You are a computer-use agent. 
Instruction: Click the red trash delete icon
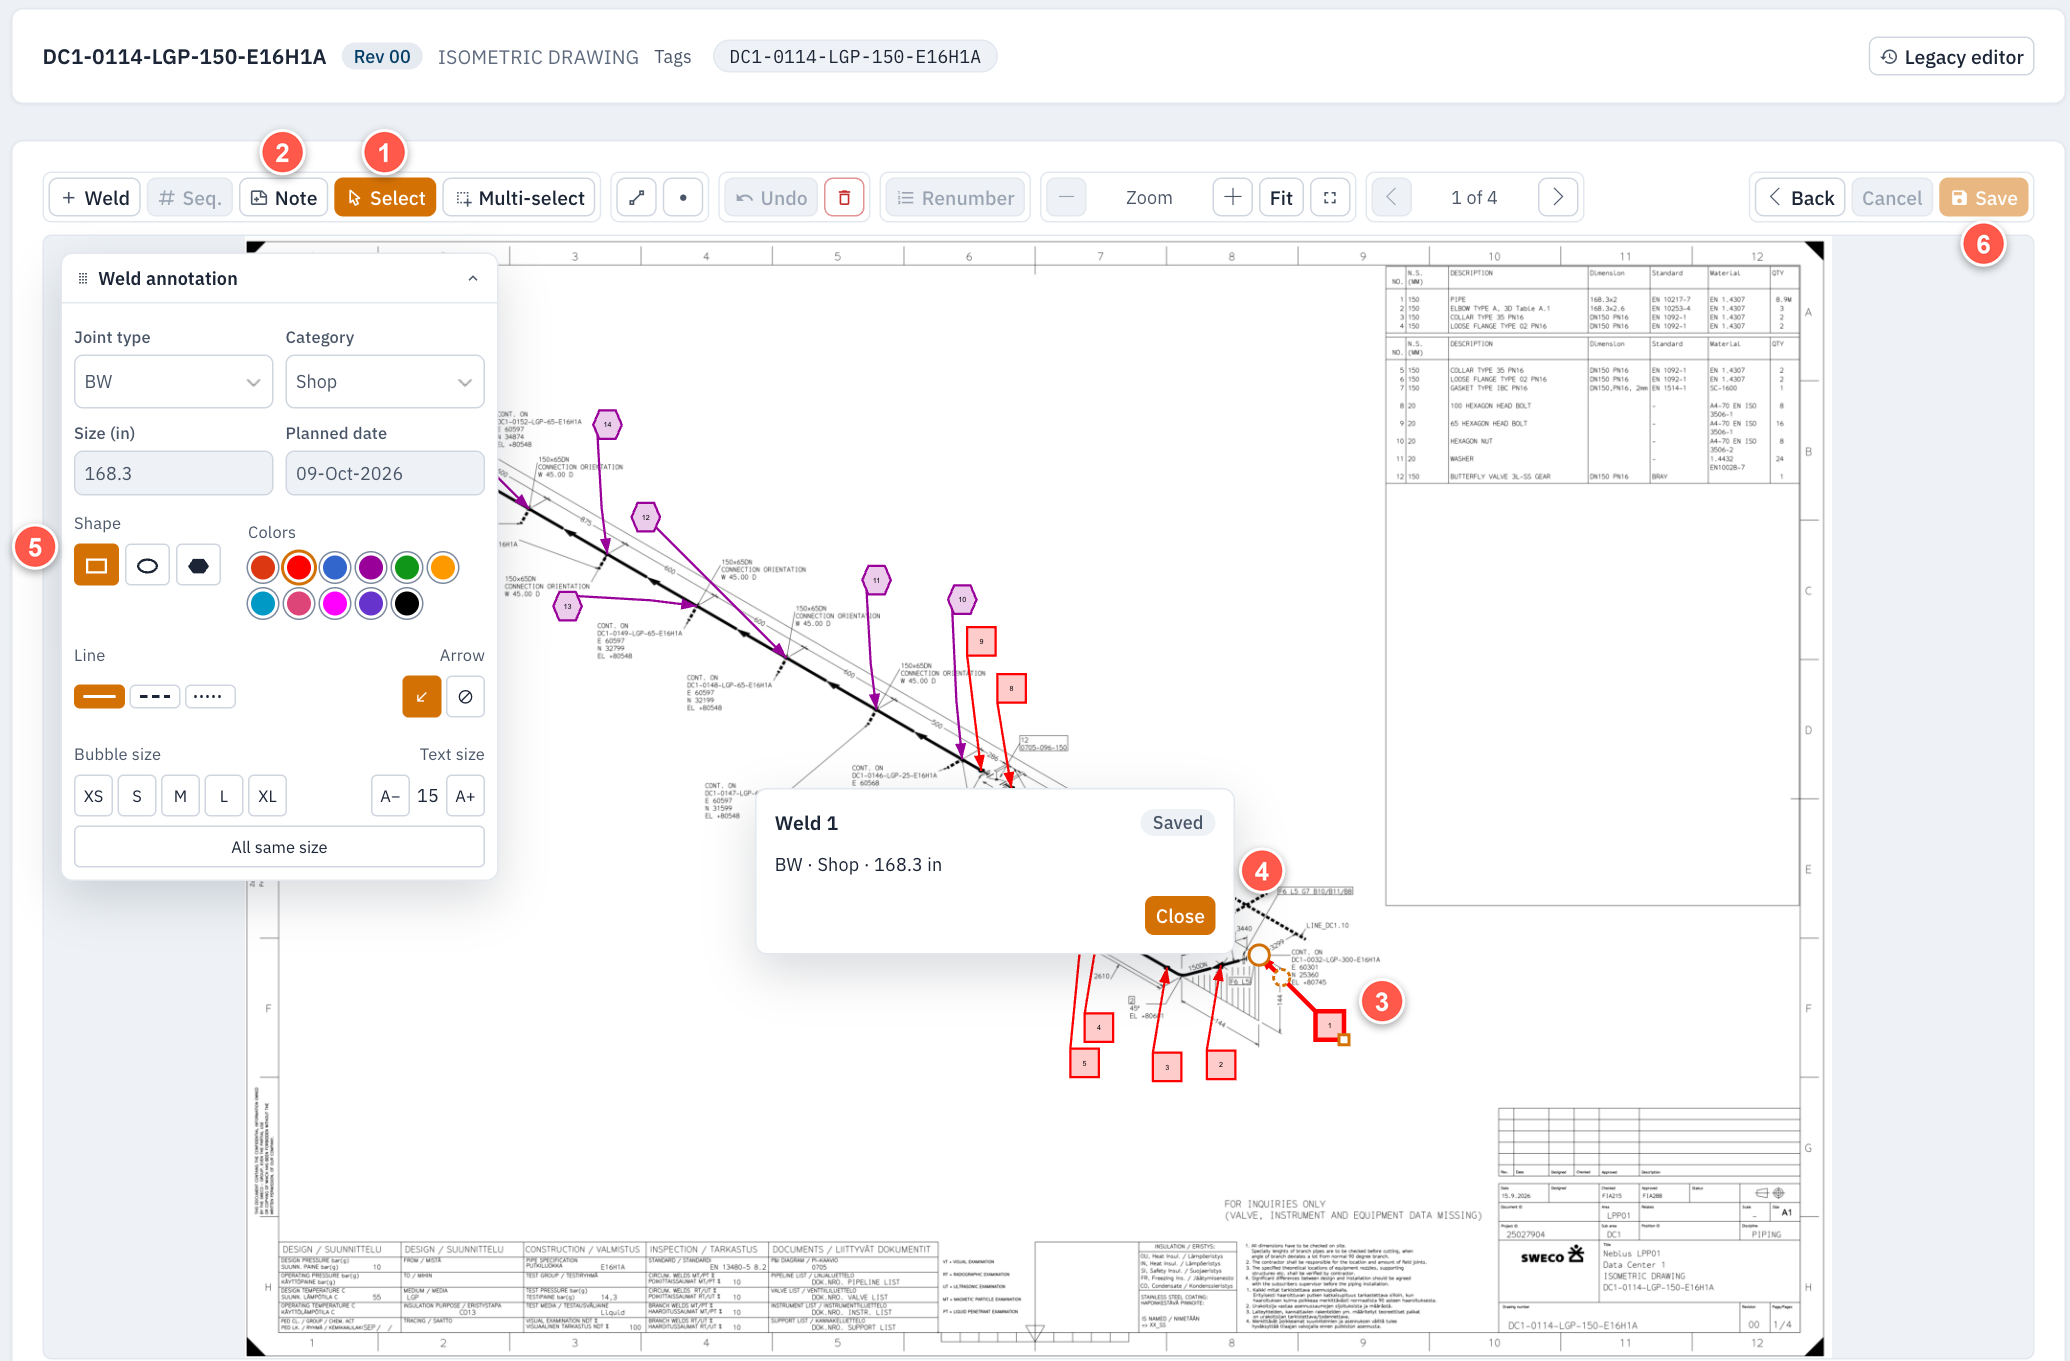(x=844, y=198)
